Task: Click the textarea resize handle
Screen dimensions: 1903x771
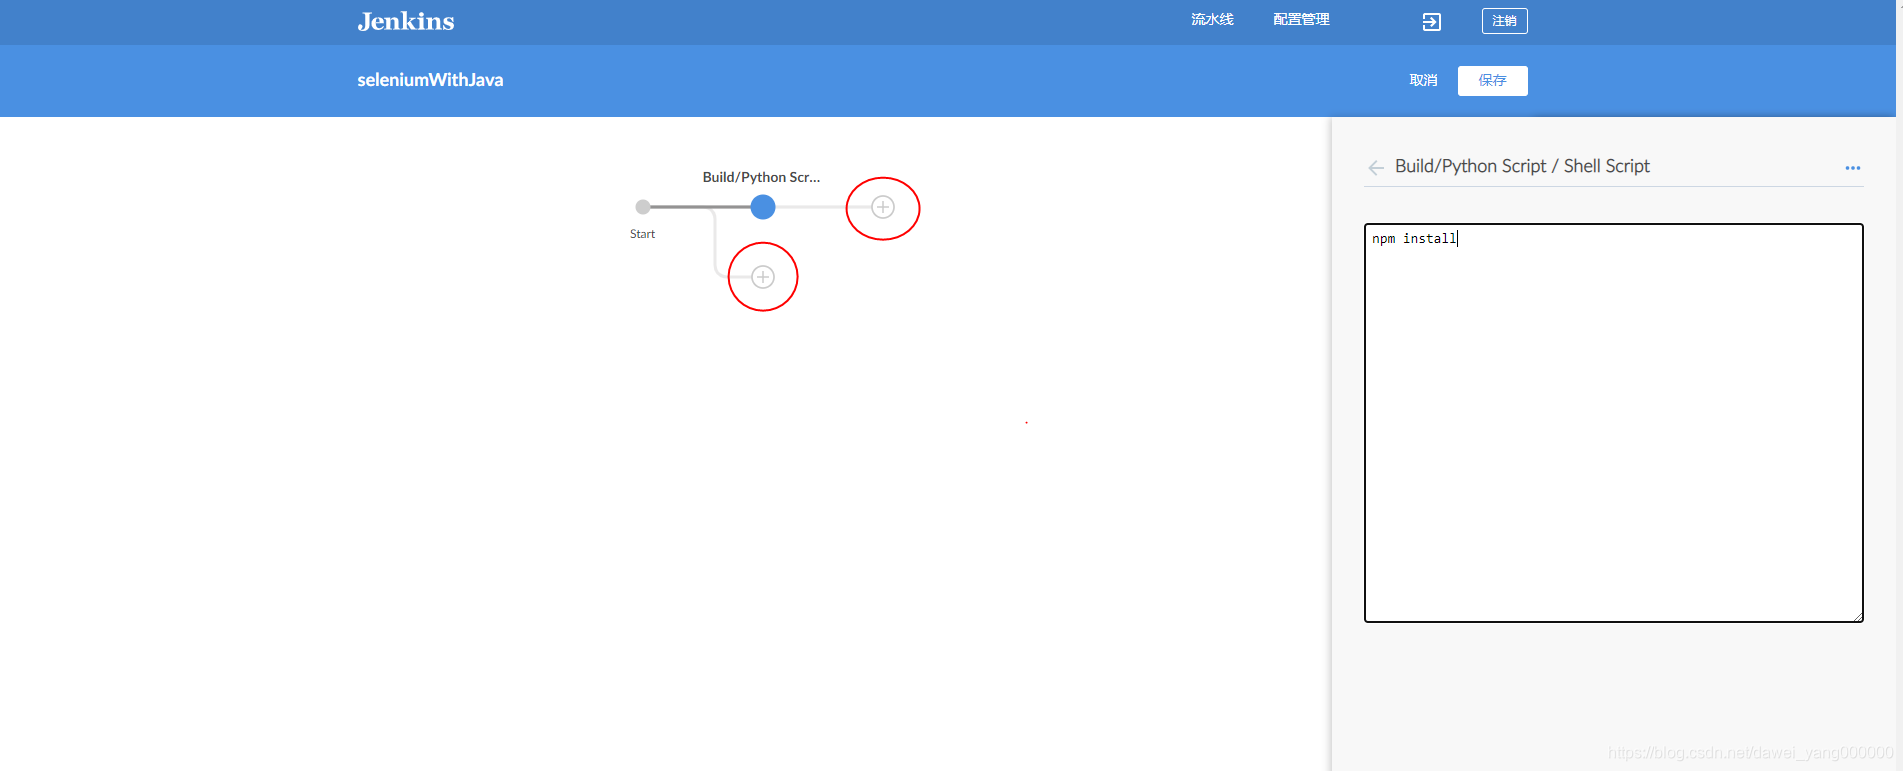Action: click(x=1857, y=616)
